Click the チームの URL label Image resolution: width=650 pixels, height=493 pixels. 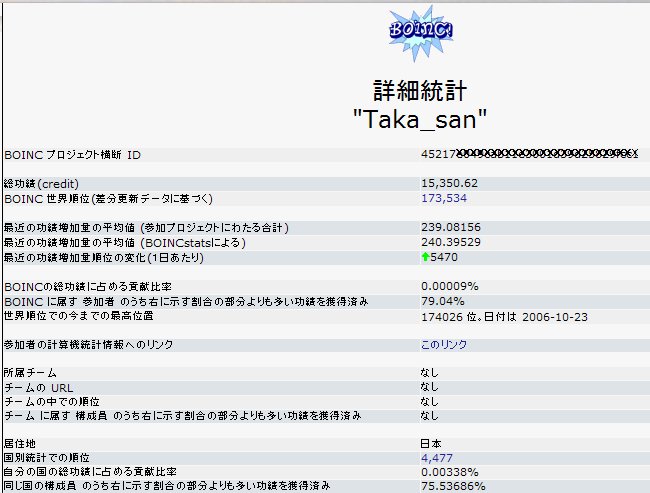(x=38, y=388)
